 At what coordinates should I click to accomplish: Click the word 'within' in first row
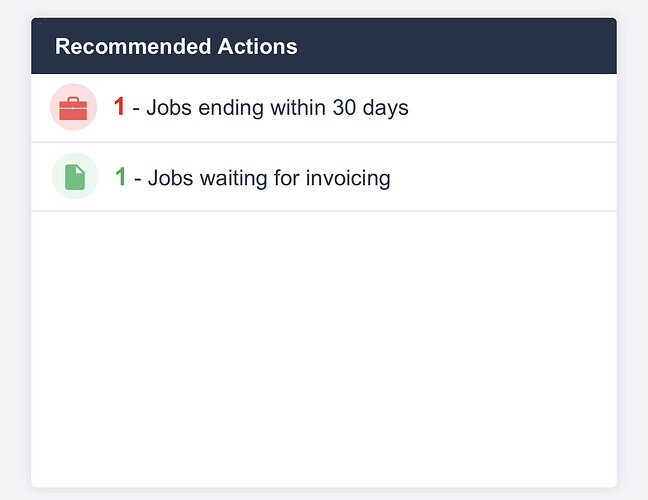(298, 107)
